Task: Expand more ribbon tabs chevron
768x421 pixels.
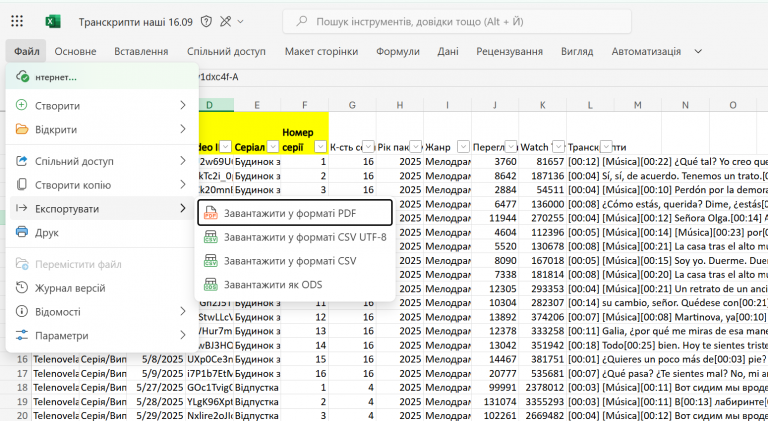Action: tap(698, 51)
